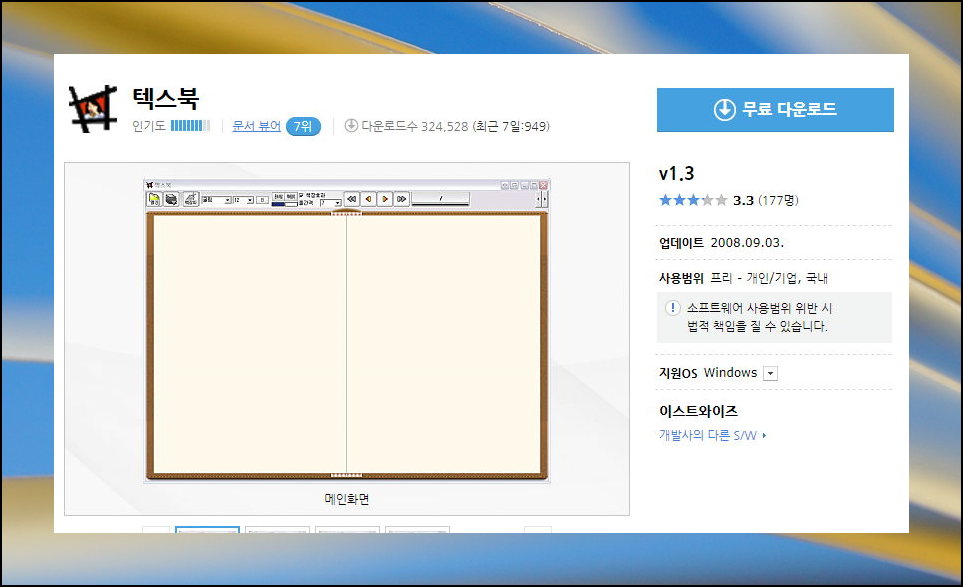Click the toolbar scroll arrows at right
Image resolution: width=963 pixels, height=587 pixels.
(542, 199)
